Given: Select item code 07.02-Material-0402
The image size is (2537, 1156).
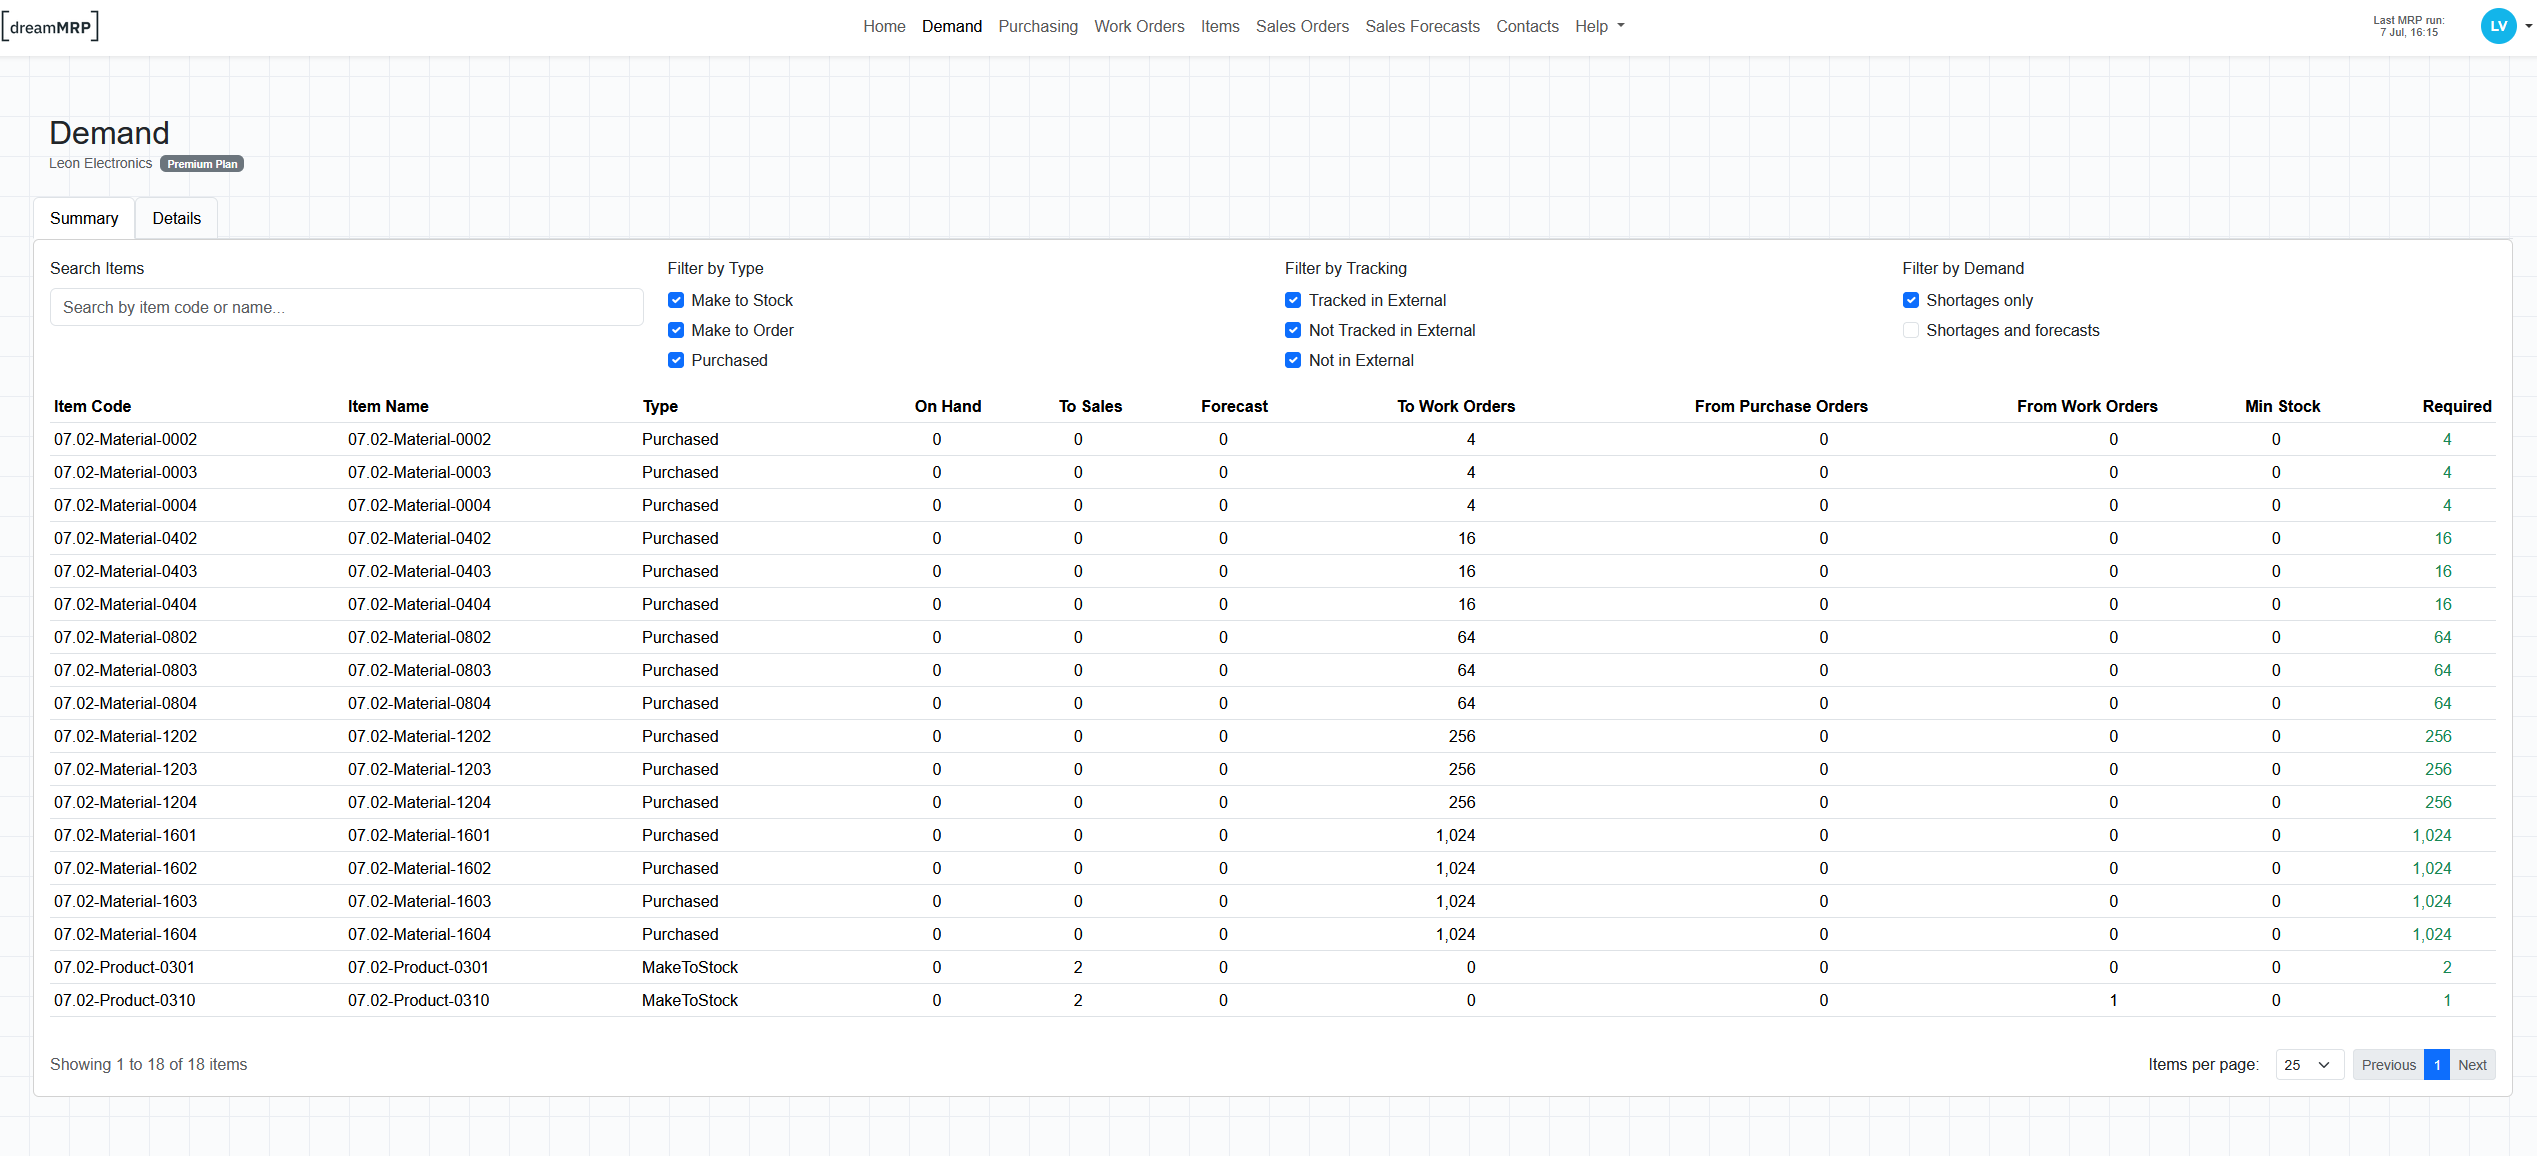Looking at the screenshot, I should click(x=126, y=538).
